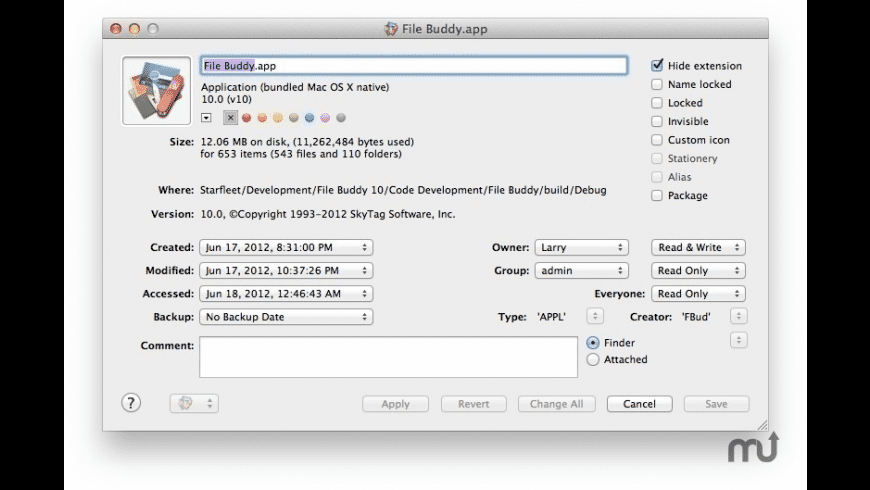Change Everyone permission Read Only popup
The height and width of the screenshot is (490, 870).
[699, 294]
